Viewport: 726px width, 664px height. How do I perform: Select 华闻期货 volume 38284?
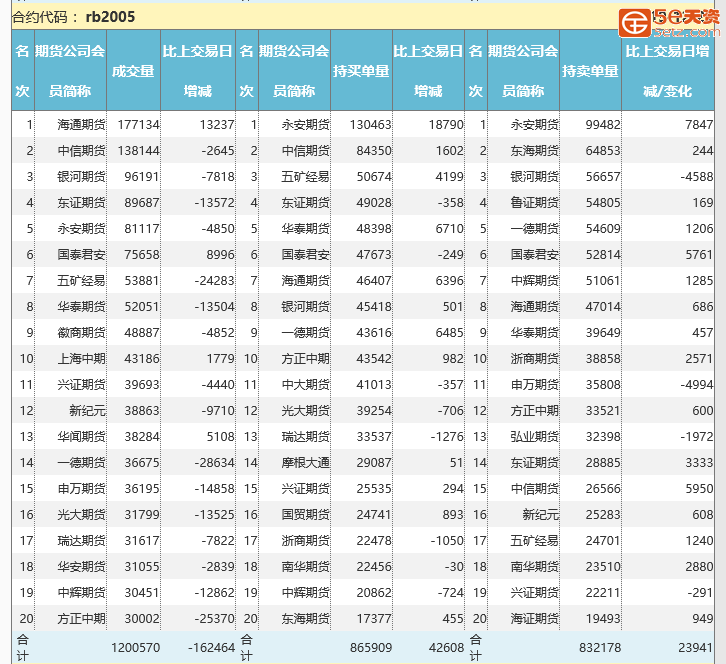pyautogui.click(x=142, y=436)
